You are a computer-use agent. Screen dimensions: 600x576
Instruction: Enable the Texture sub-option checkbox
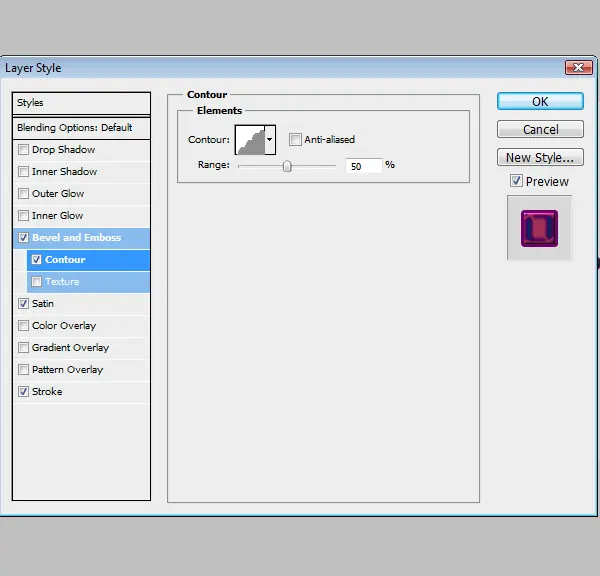(x=36, y=282)
